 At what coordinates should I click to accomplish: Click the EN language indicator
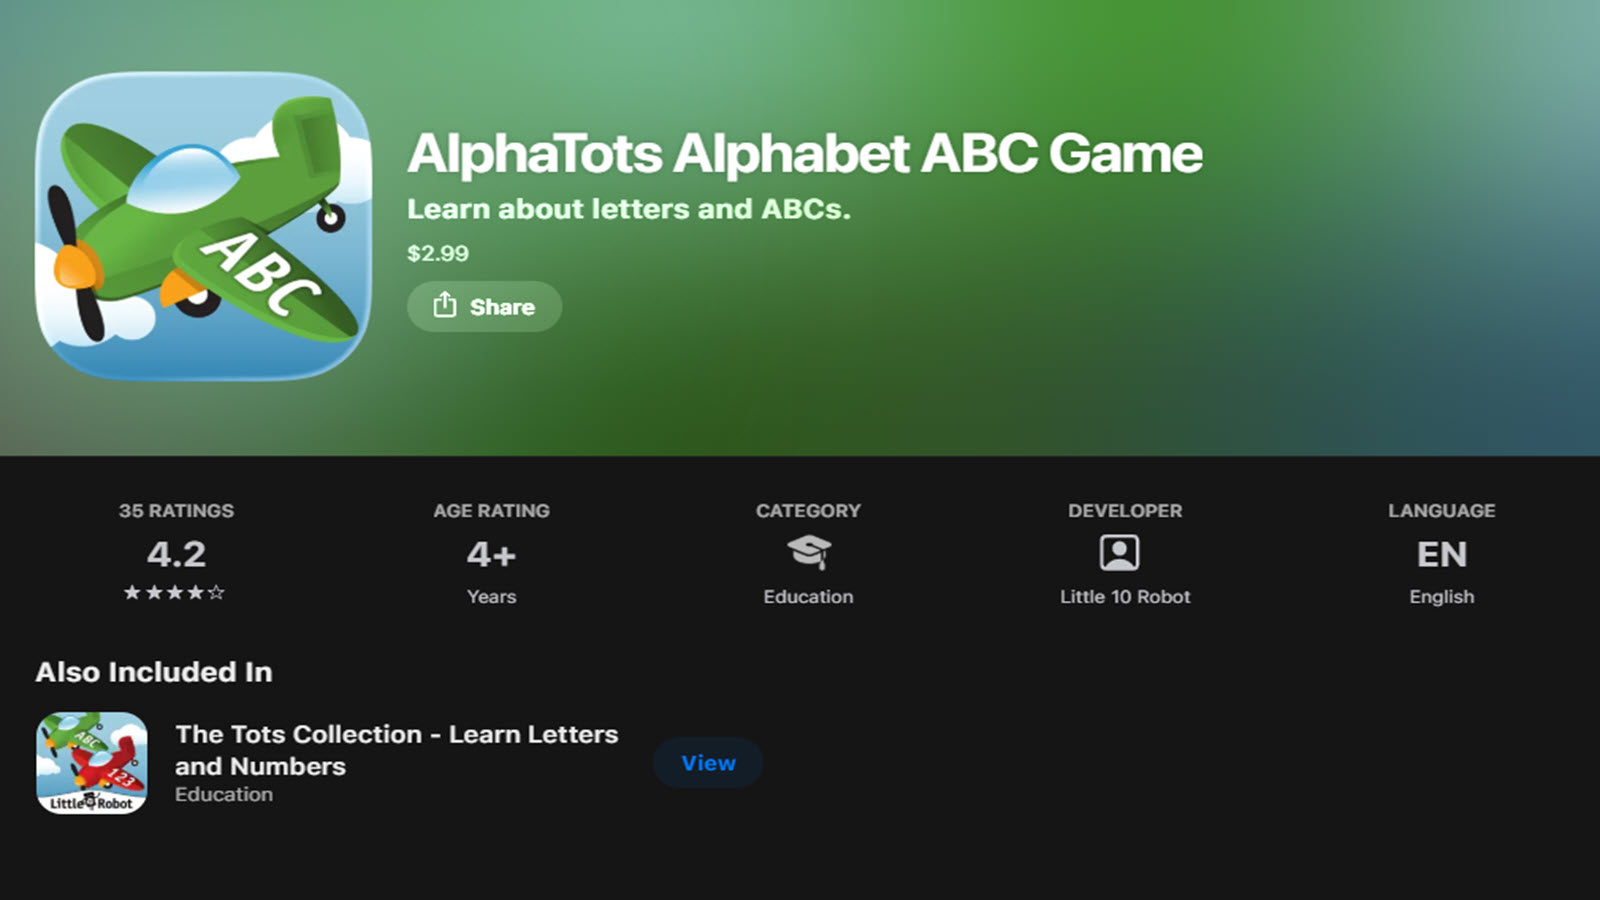pos(1441,554)
